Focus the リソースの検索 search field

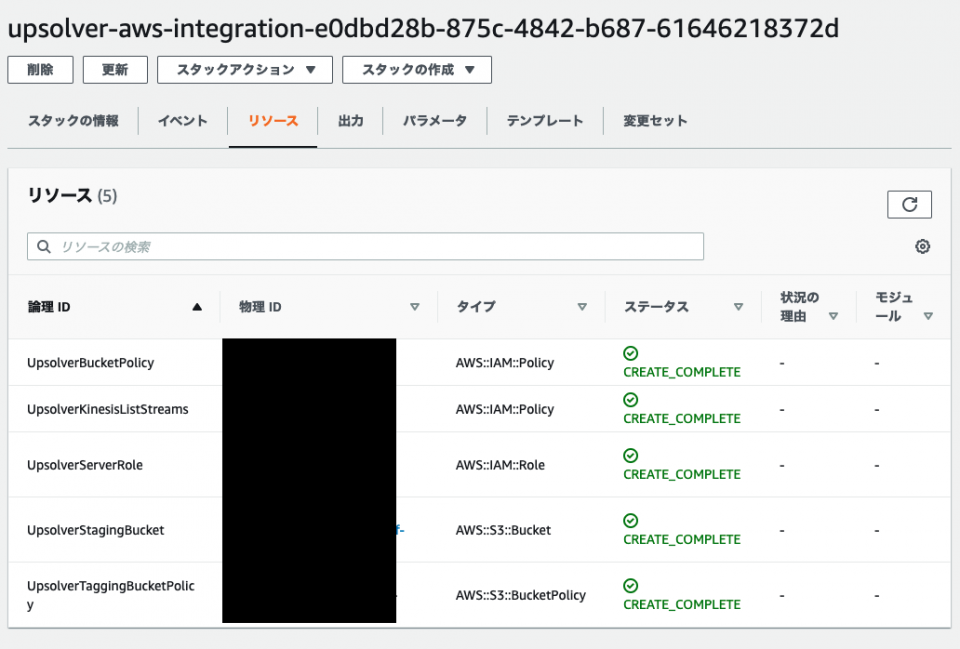[366, 246]
